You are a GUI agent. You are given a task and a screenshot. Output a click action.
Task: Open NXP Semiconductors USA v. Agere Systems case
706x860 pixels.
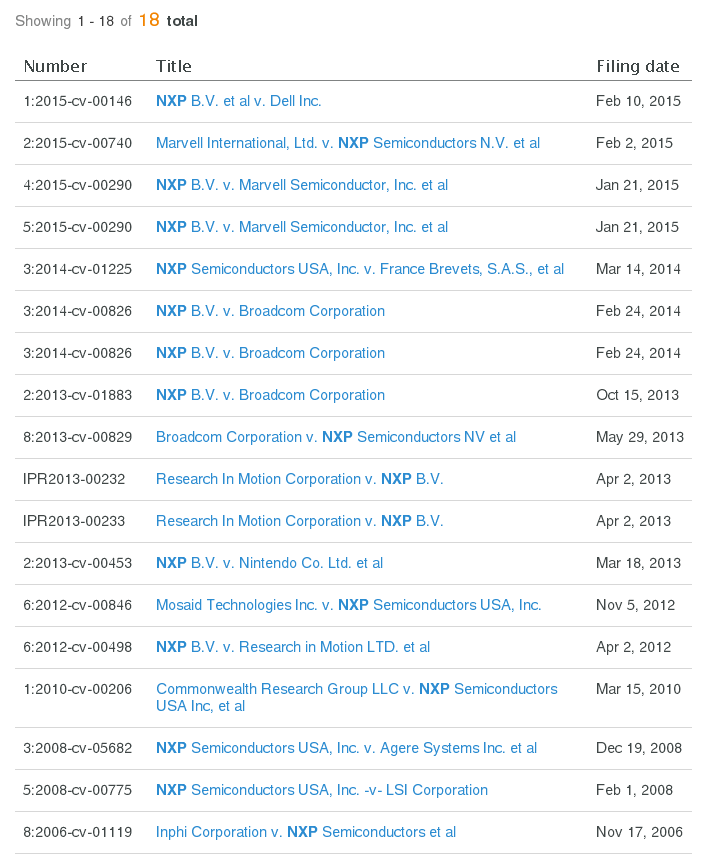[345, 748]
